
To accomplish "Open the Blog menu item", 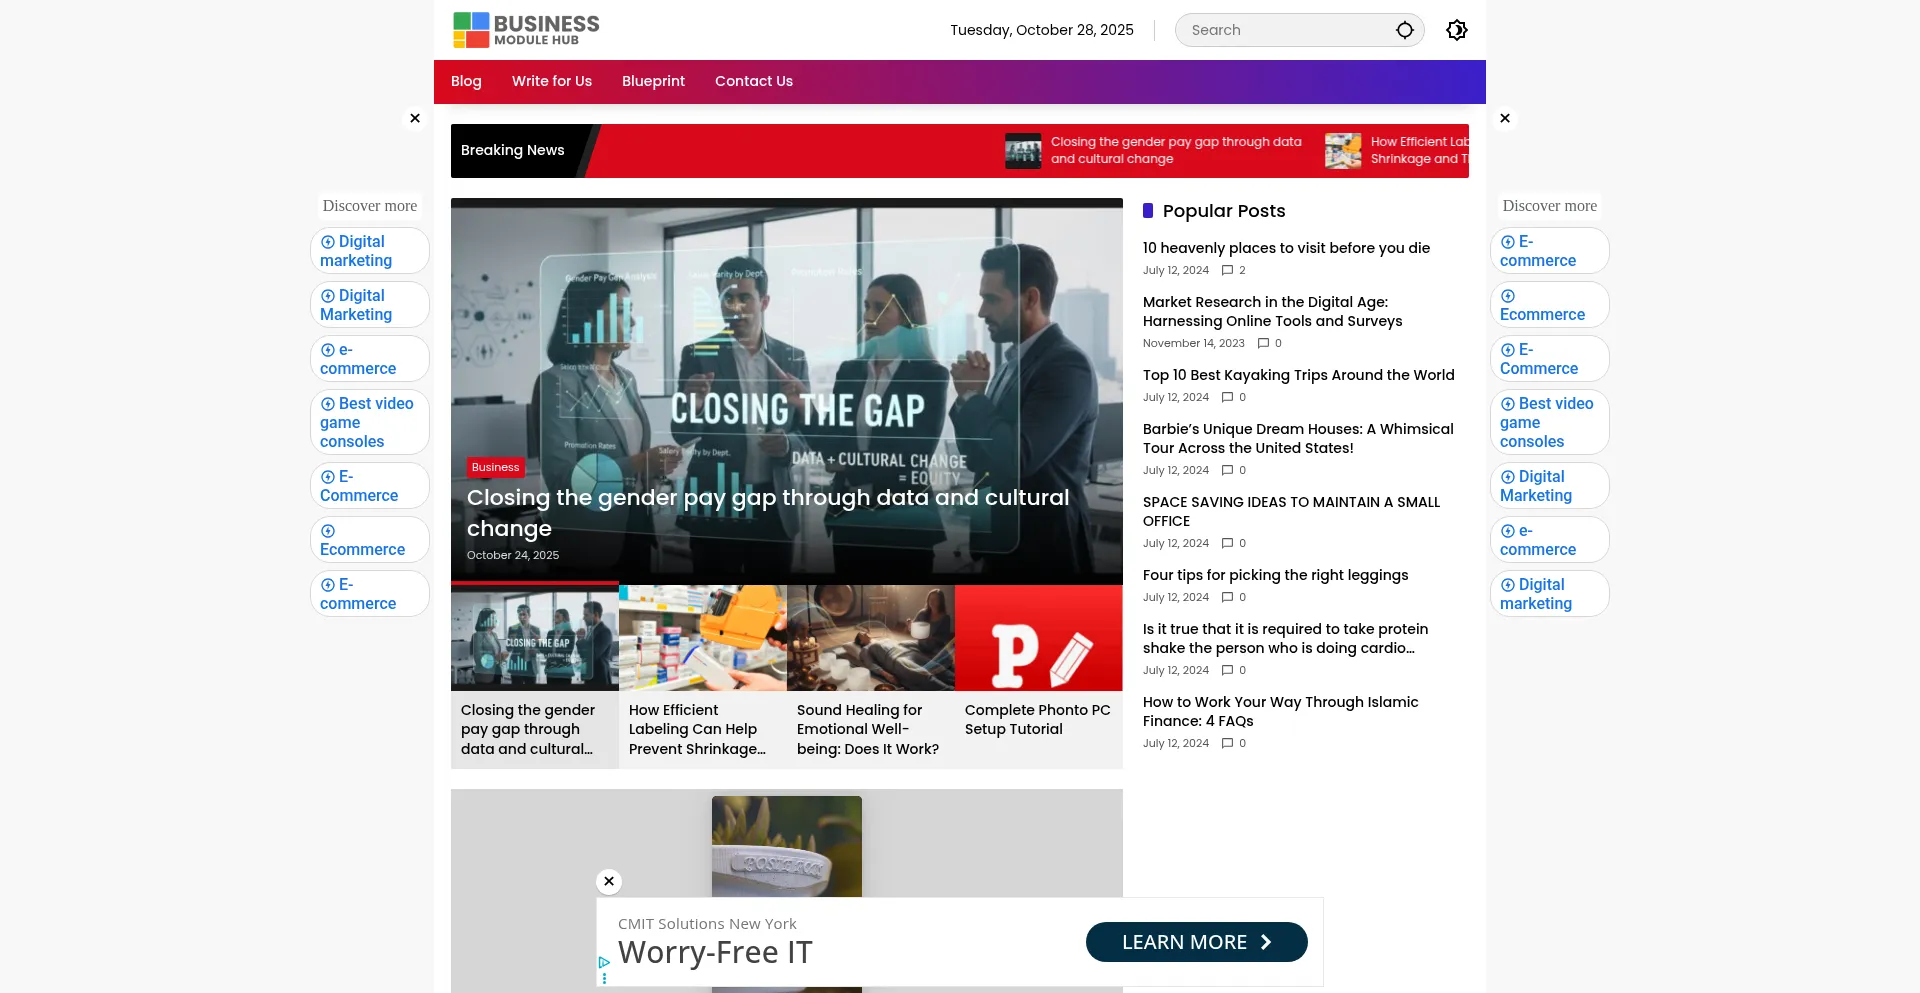I will click(x=466, y=81).
